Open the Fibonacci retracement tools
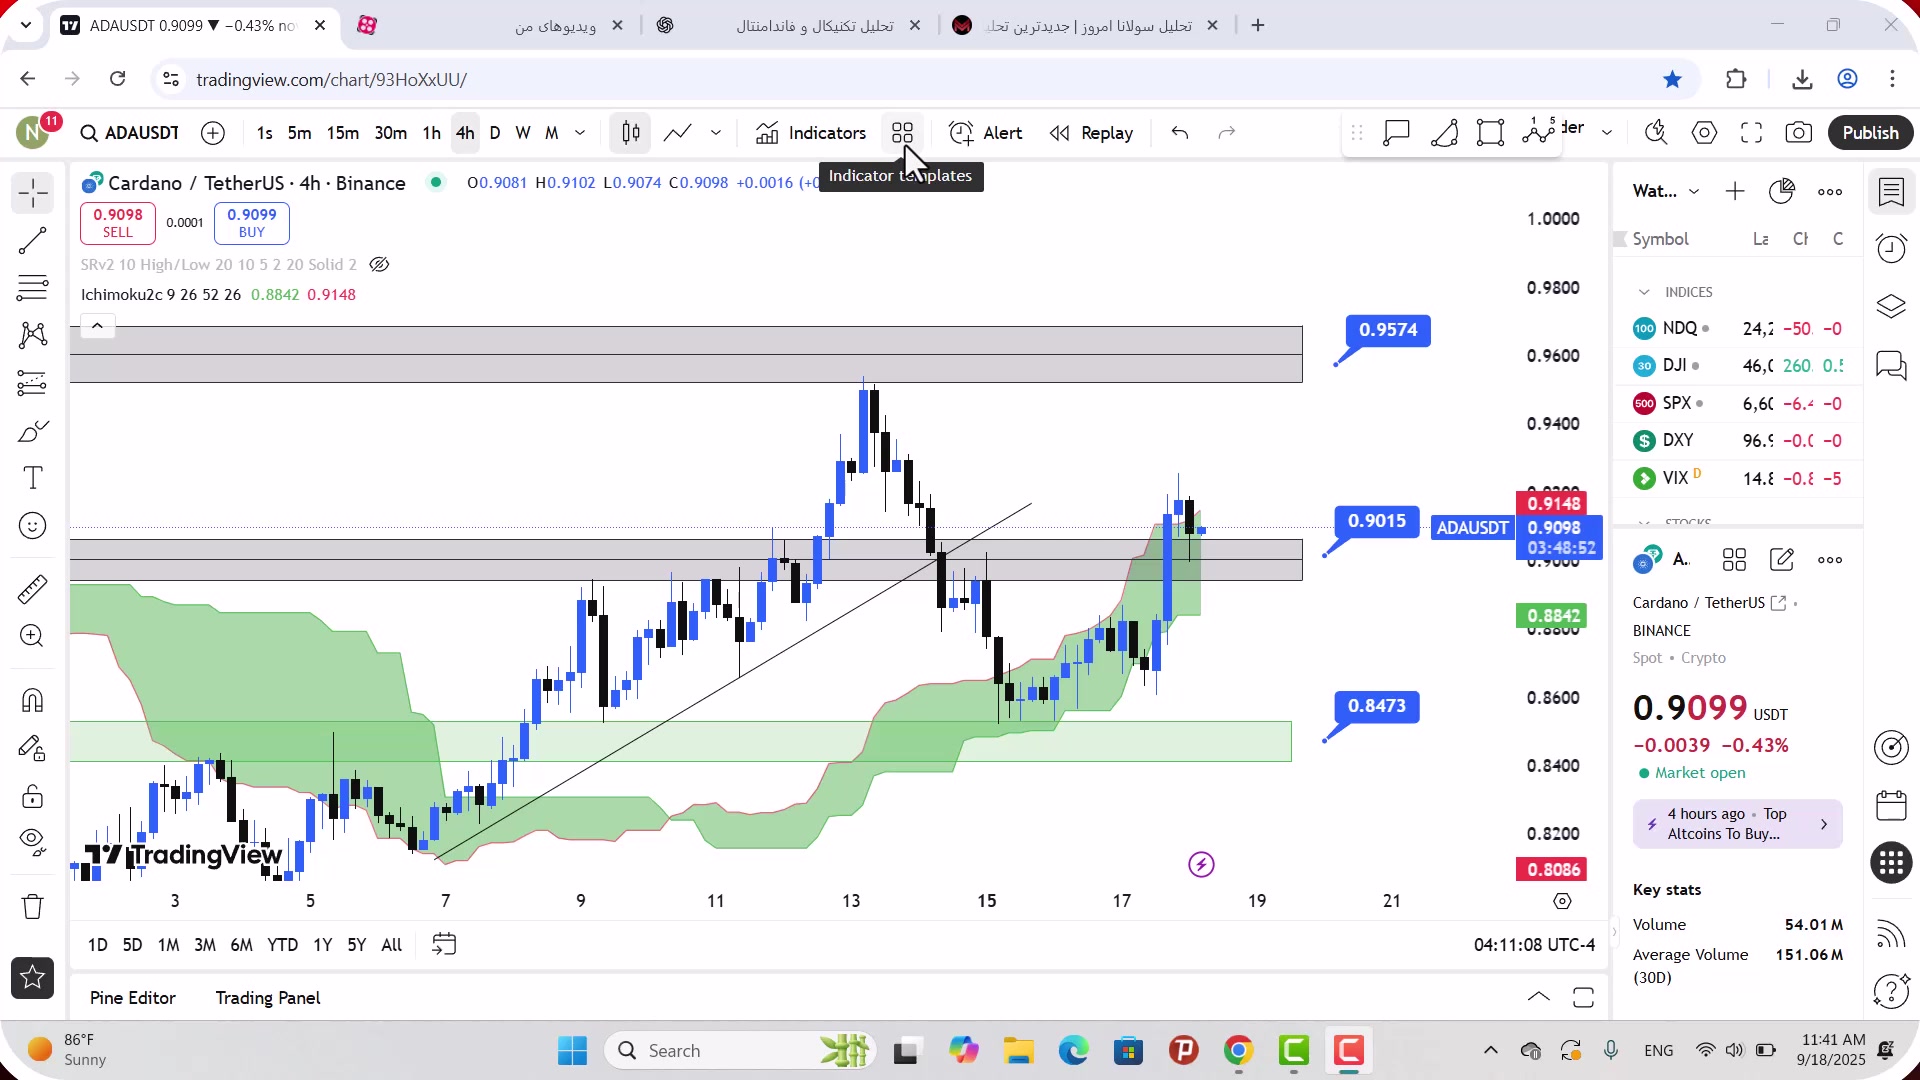The width and height of the screenshot is (1920, 1080). click(33, 288)
